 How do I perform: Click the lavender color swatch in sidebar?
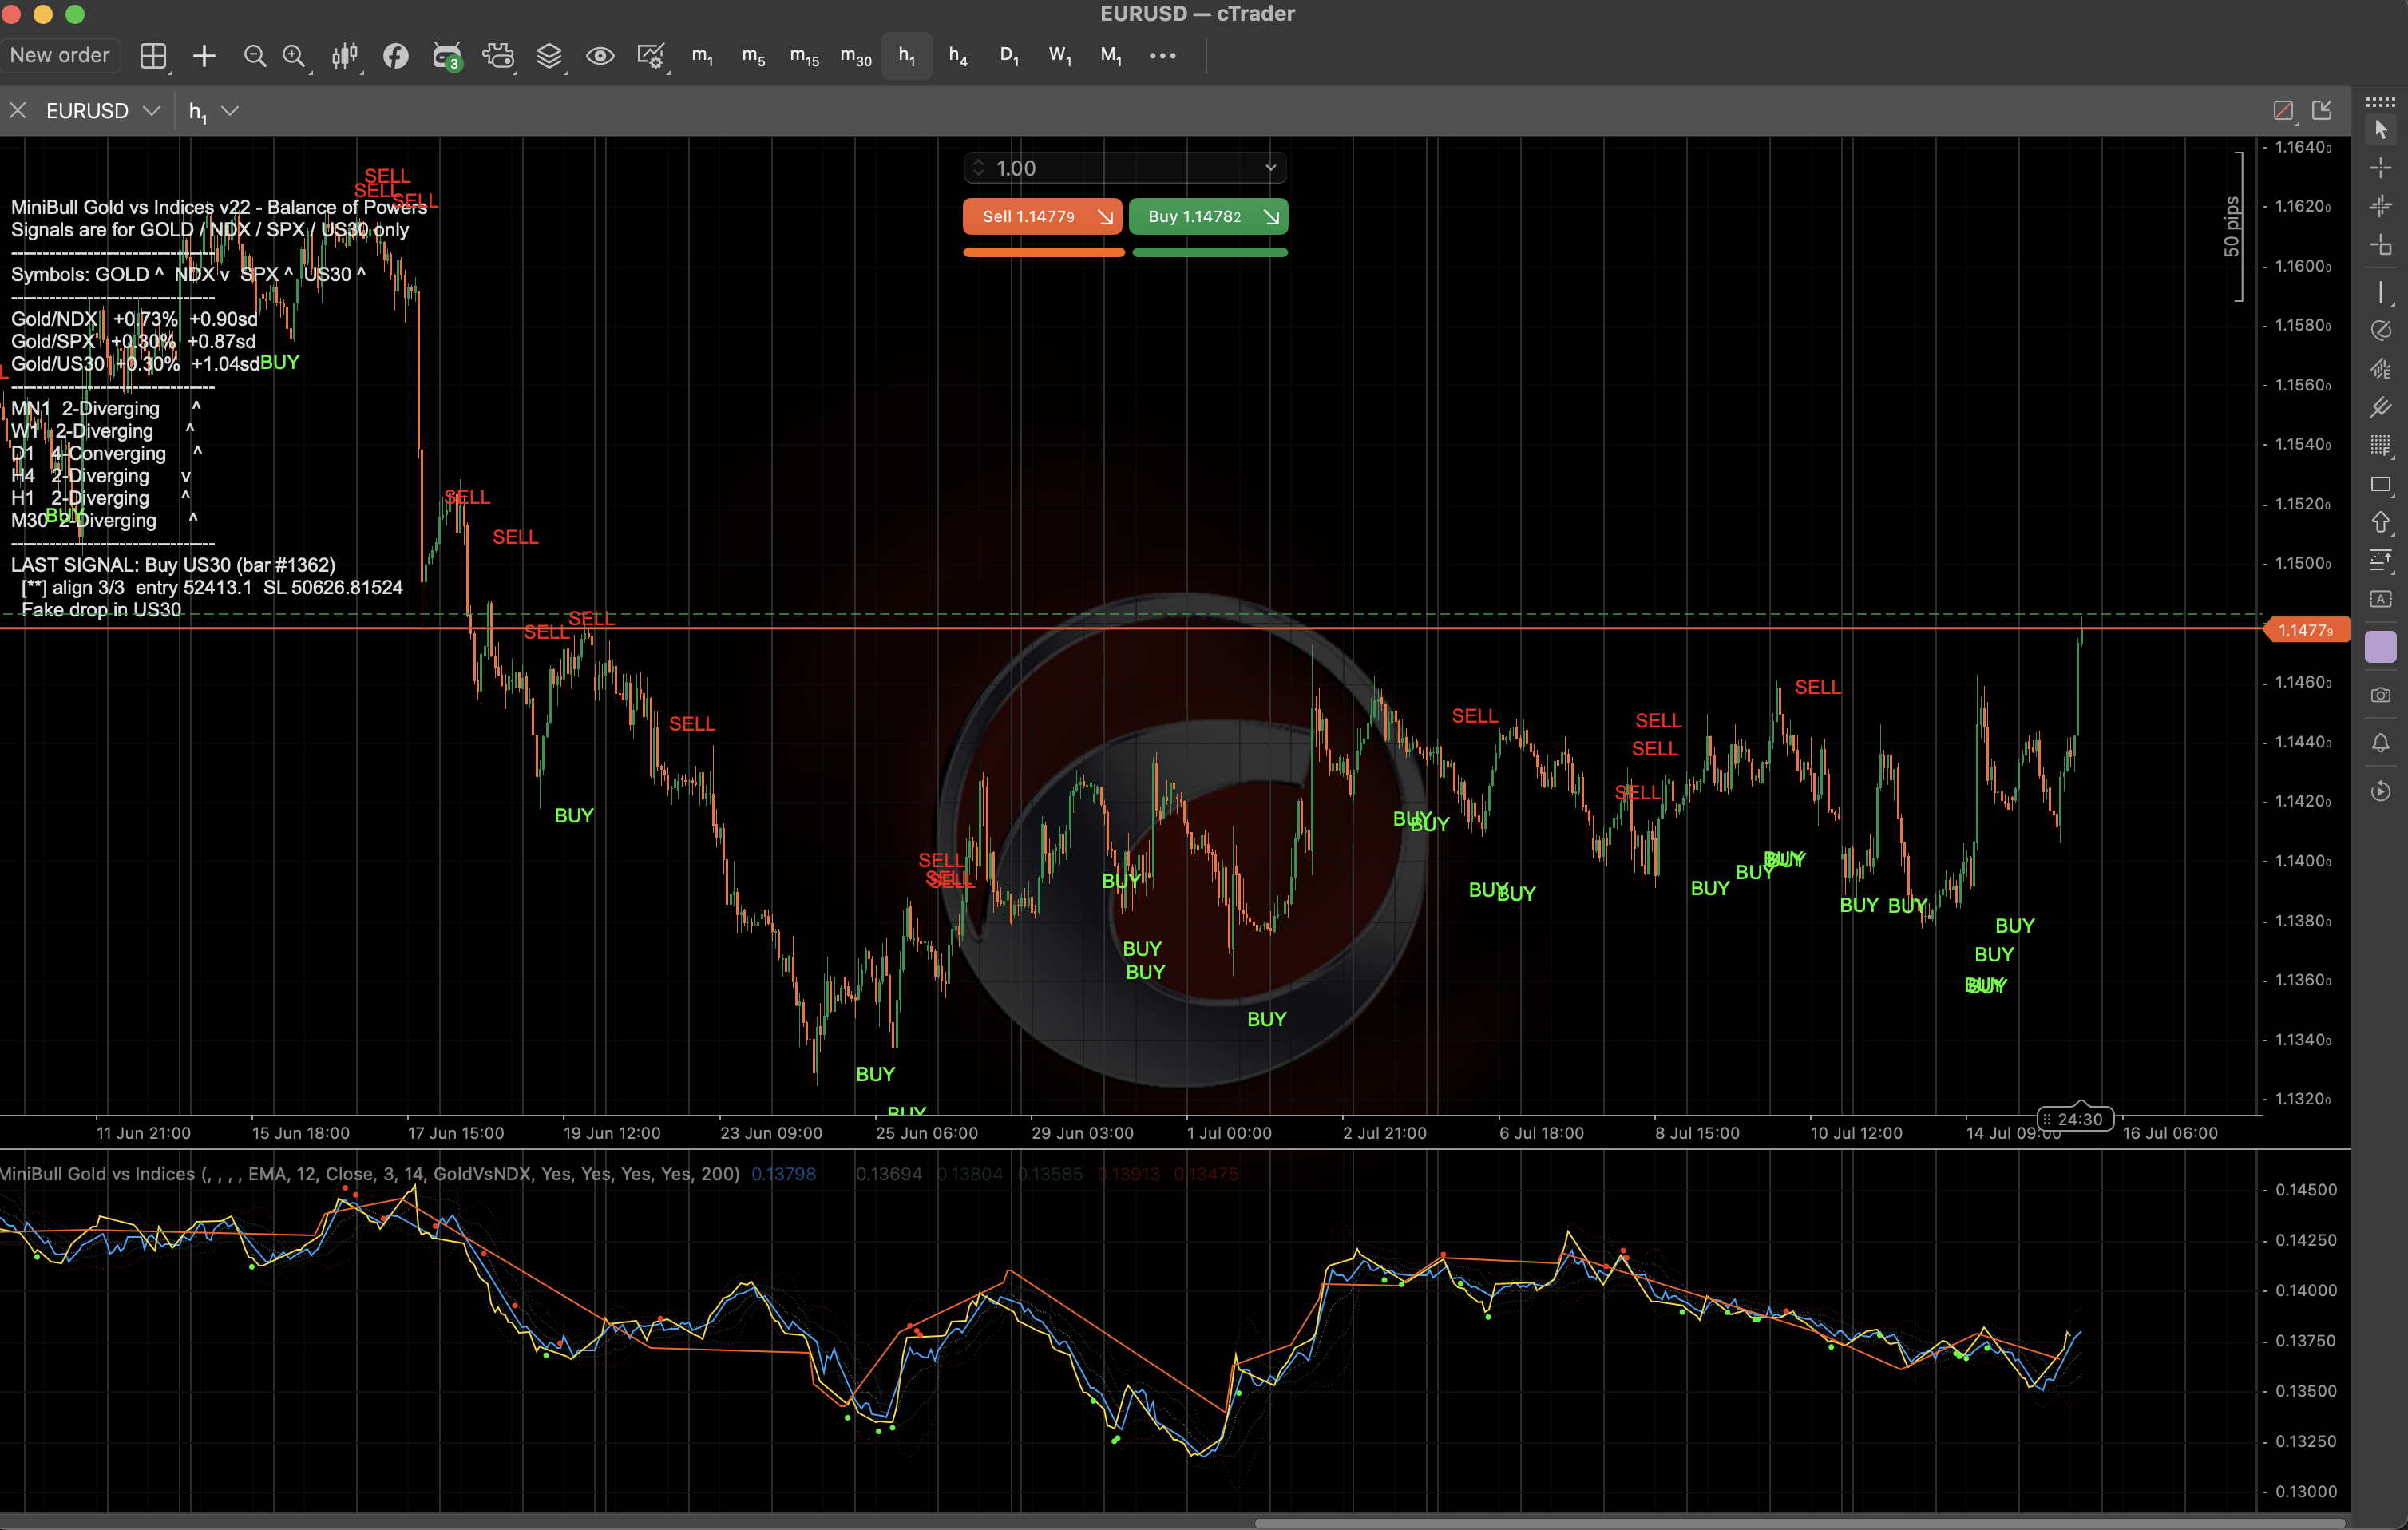point(2381,647)
